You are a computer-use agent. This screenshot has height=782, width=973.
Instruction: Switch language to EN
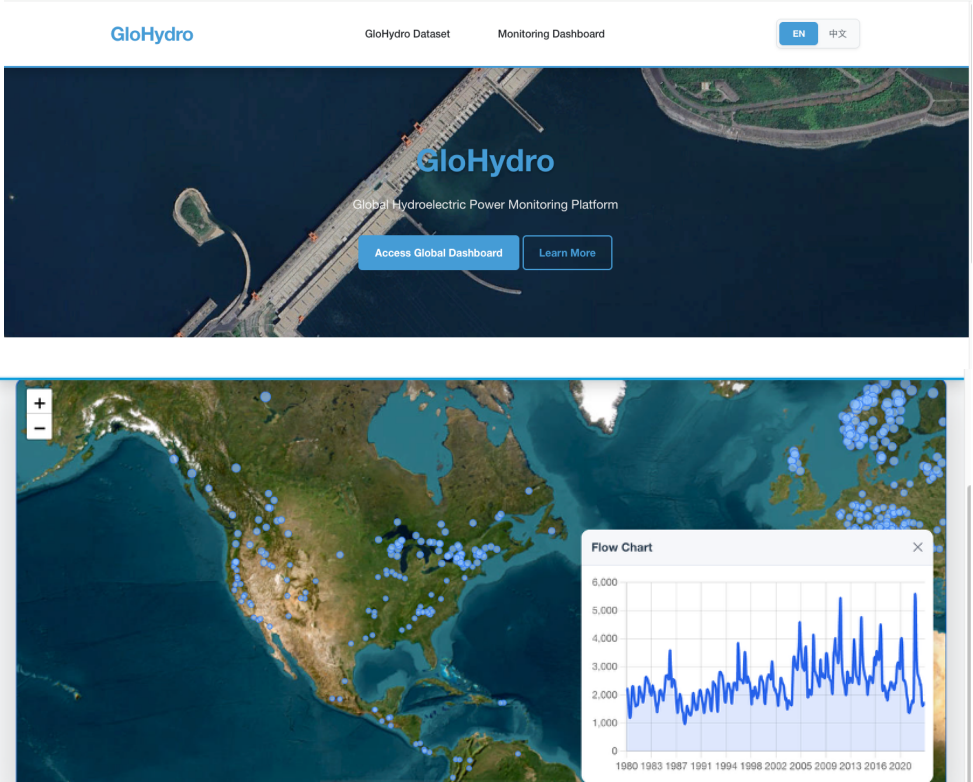(x=798, y=34)
